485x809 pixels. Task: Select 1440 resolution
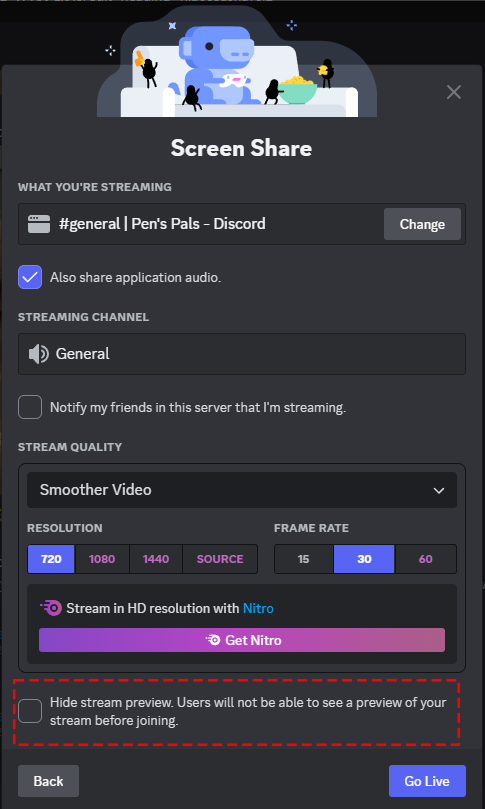[x=156, y=559]
